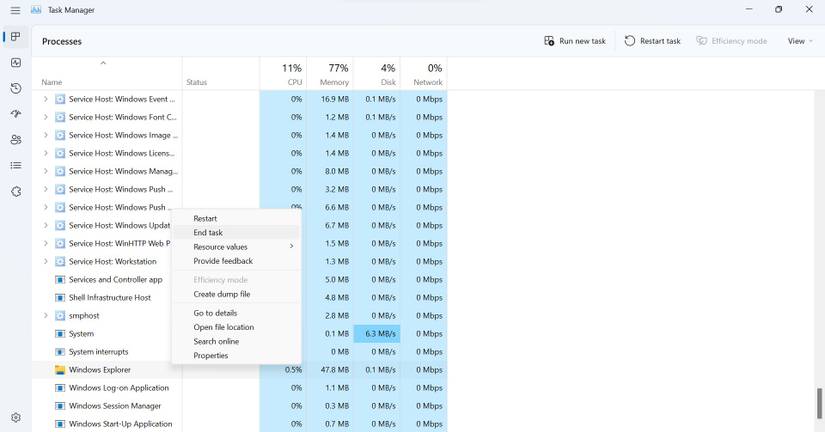Select the Windows Explorer process row
Viewport: 825px width, 432px height.
100,370
